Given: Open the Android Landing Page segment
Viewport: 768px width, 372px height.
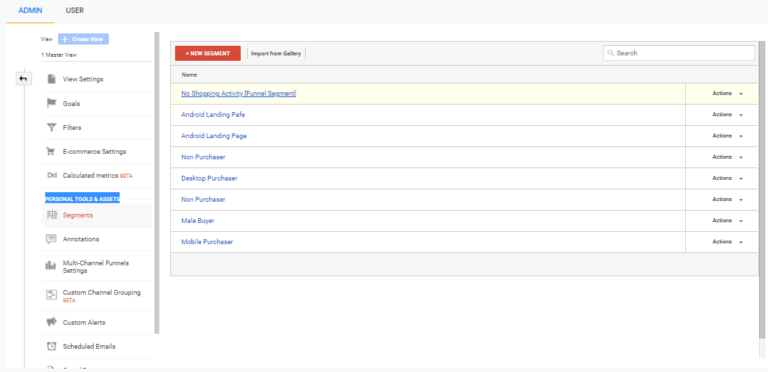Looking at the screenshot, I should (214, 136).
